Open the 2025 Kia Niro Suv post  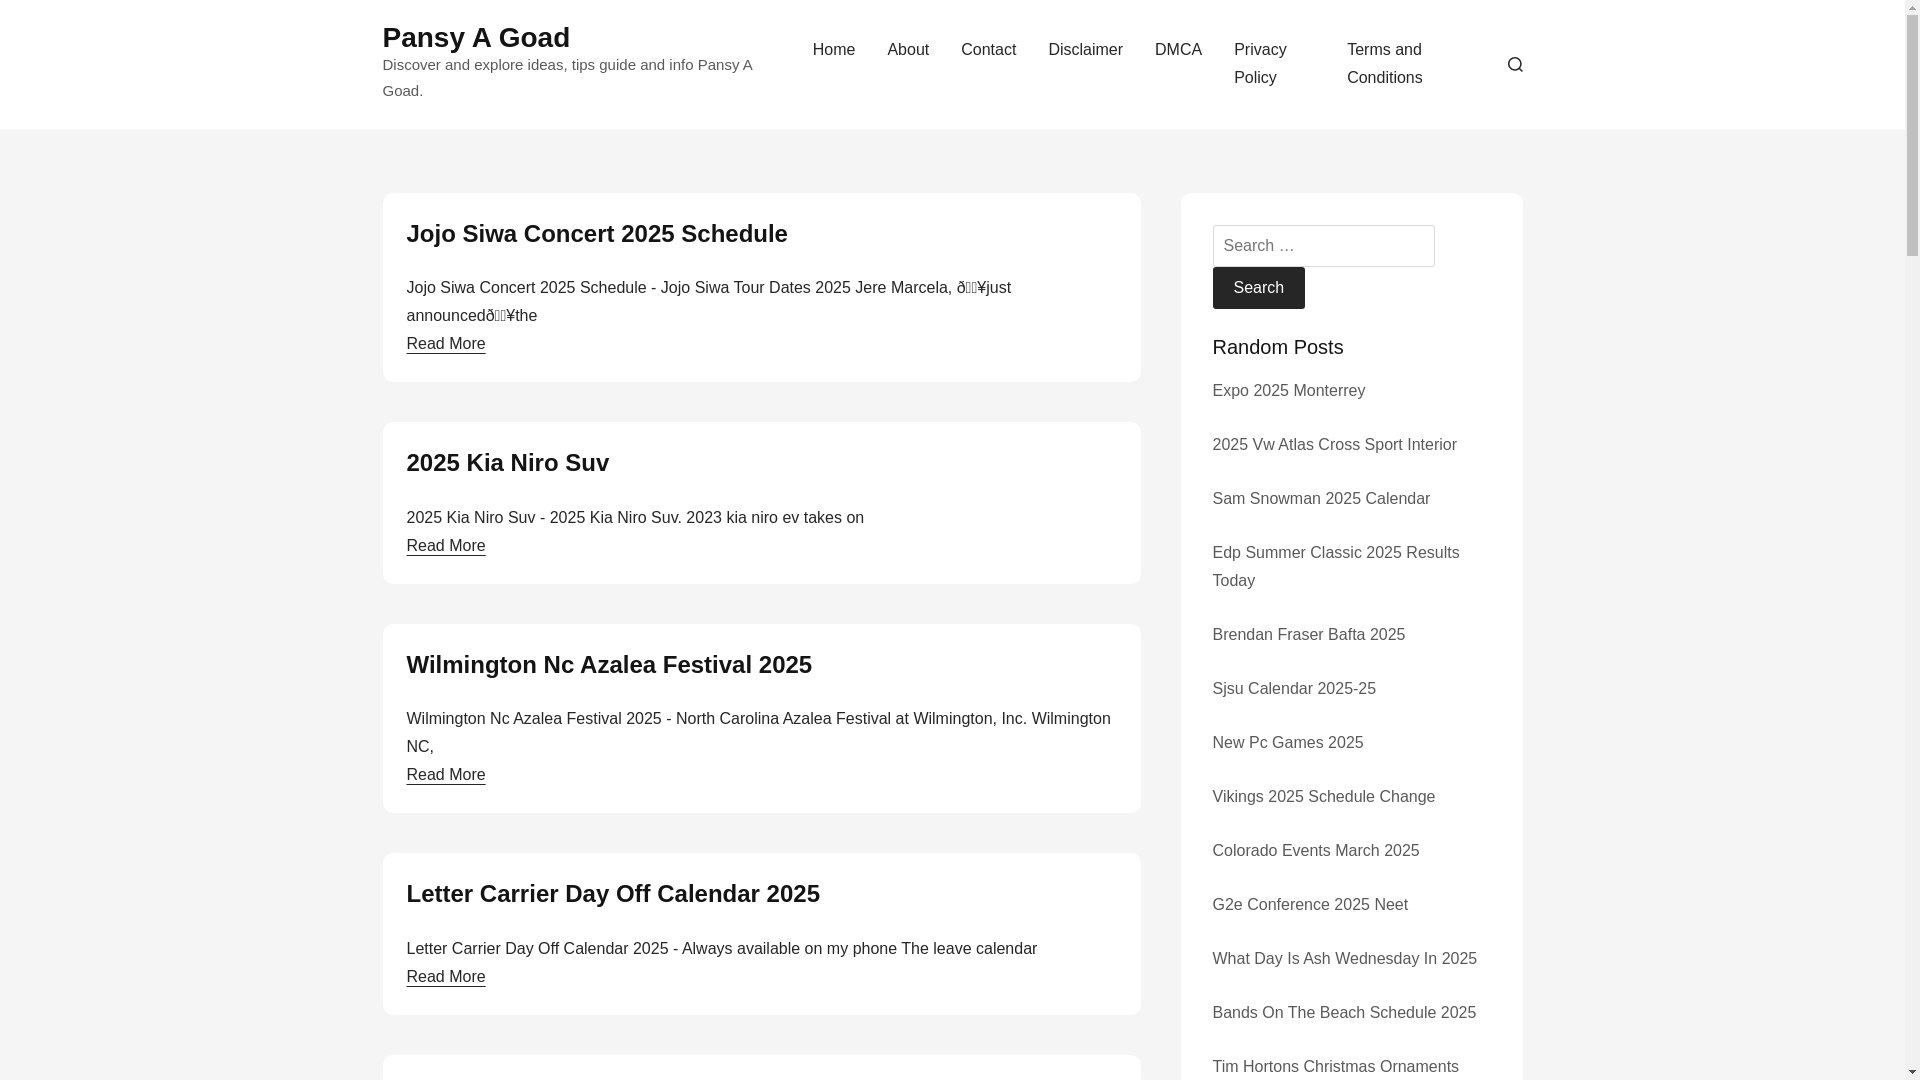(507, 463)
